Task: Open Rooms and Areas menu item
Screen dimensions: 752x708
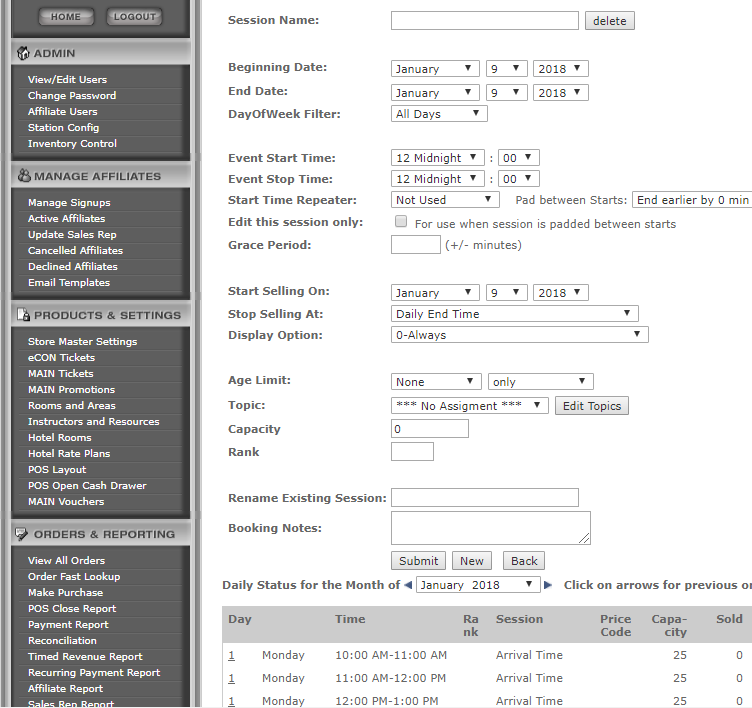Action: [x=72, y=405]
